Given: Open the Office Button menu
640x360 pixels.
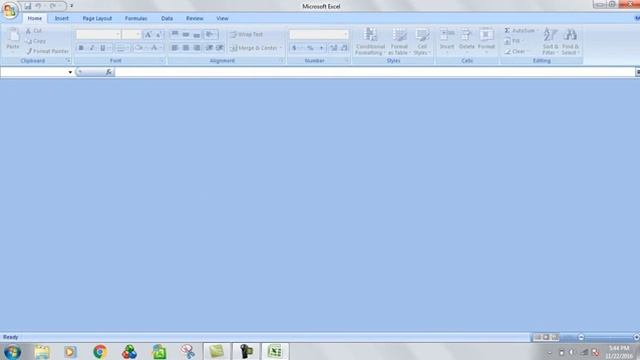Looking at the screenshot, I should 9,10.
